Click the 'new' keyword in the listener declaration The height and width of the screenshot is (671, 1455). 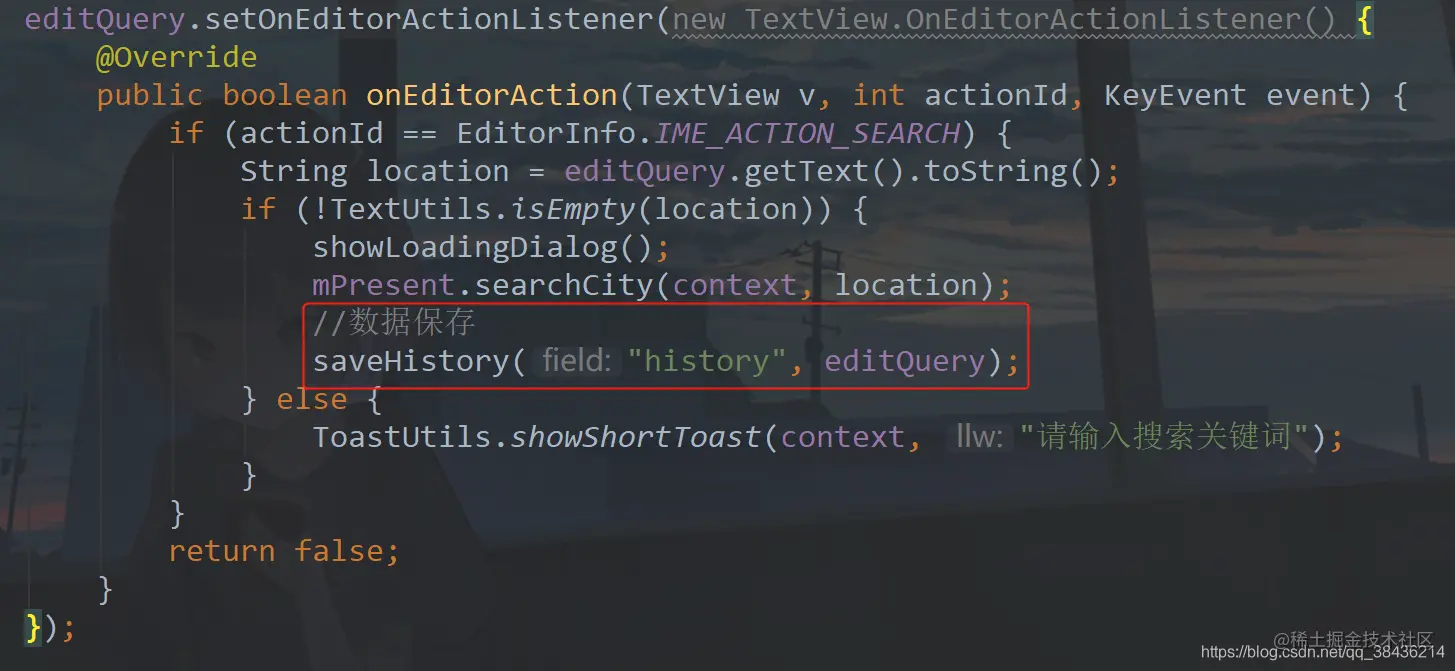699,19
